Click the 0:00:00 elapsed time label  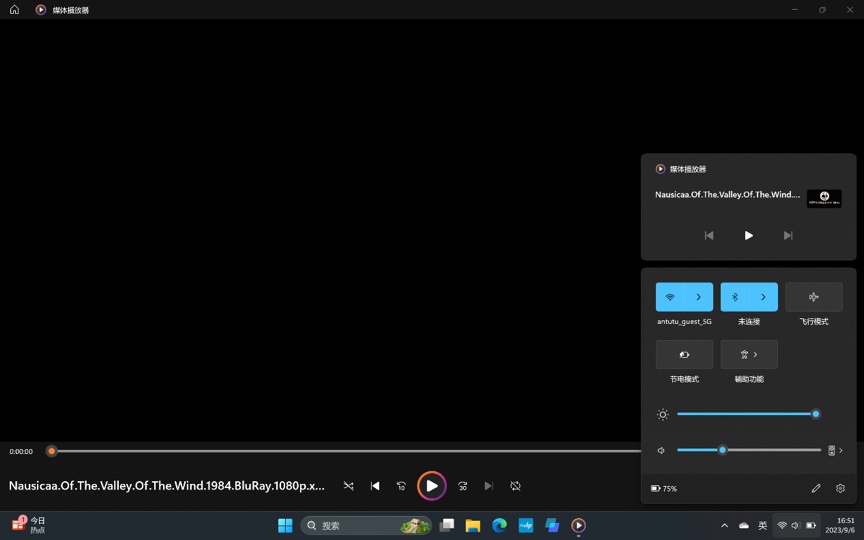click(21, 451)
